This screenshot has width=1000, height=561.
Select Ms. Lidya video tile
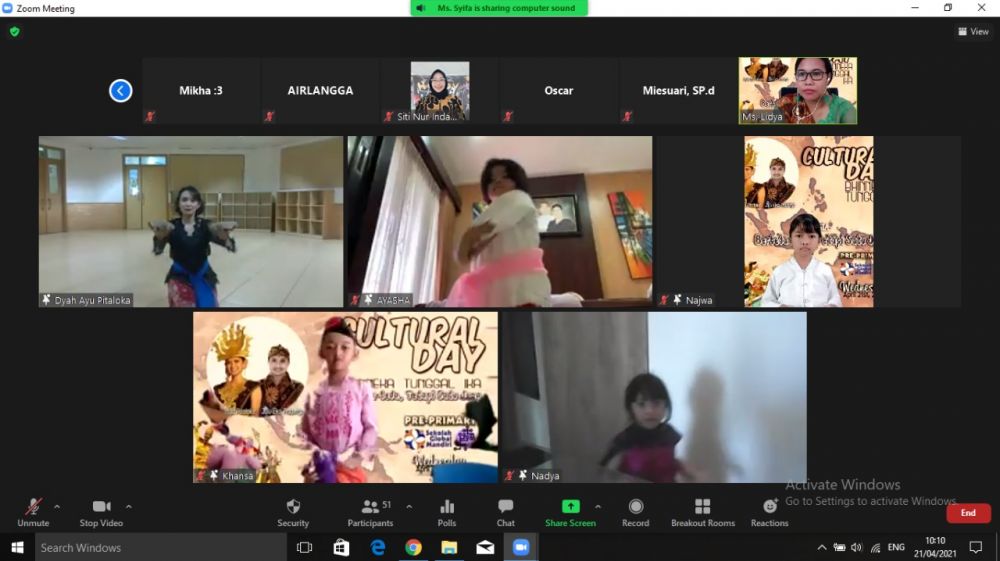(798, 91)
